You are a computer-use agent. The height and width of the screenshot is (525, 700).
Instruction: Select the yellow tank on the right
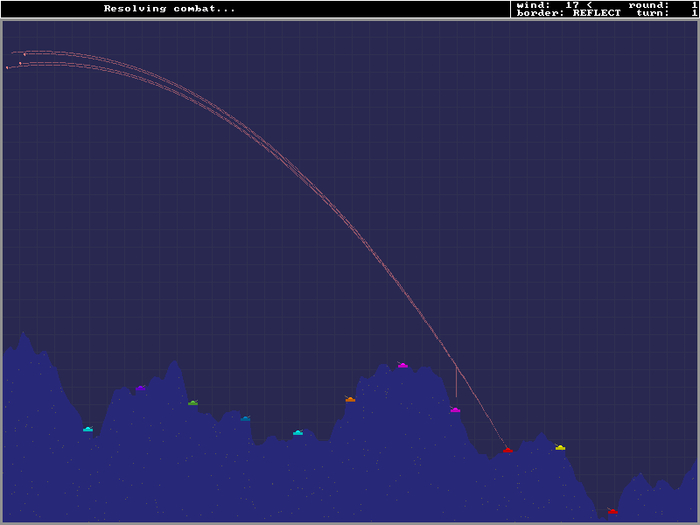click(560, 447)
